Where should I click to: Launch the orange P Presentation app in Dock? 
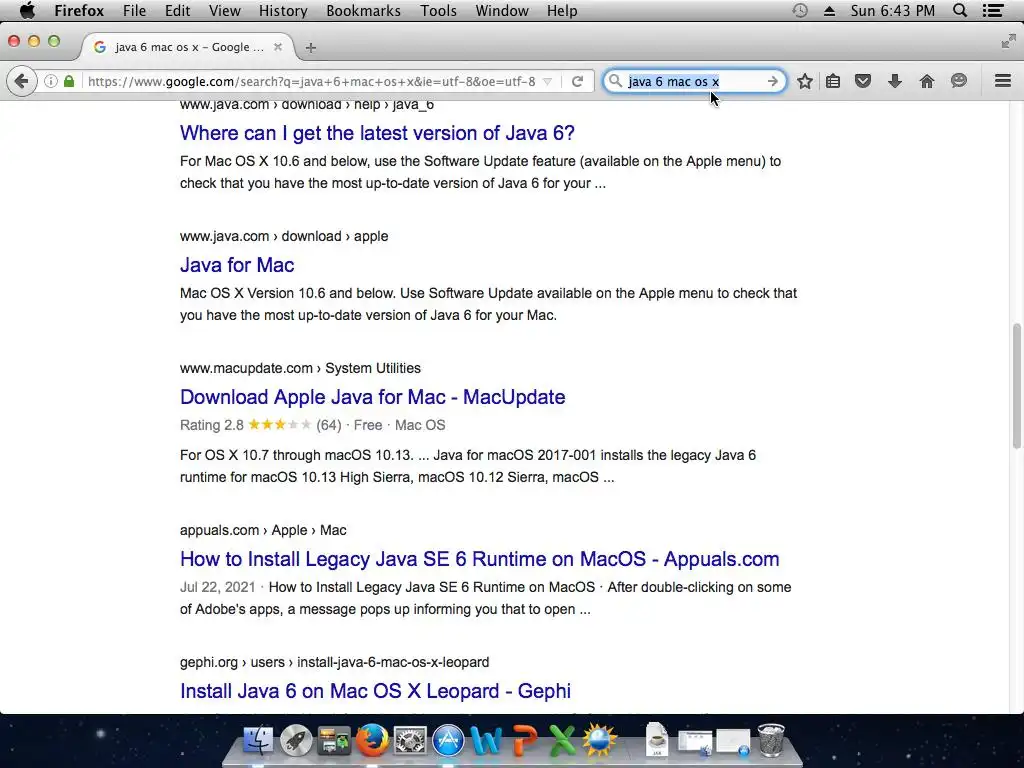click(x=524, y=741)
